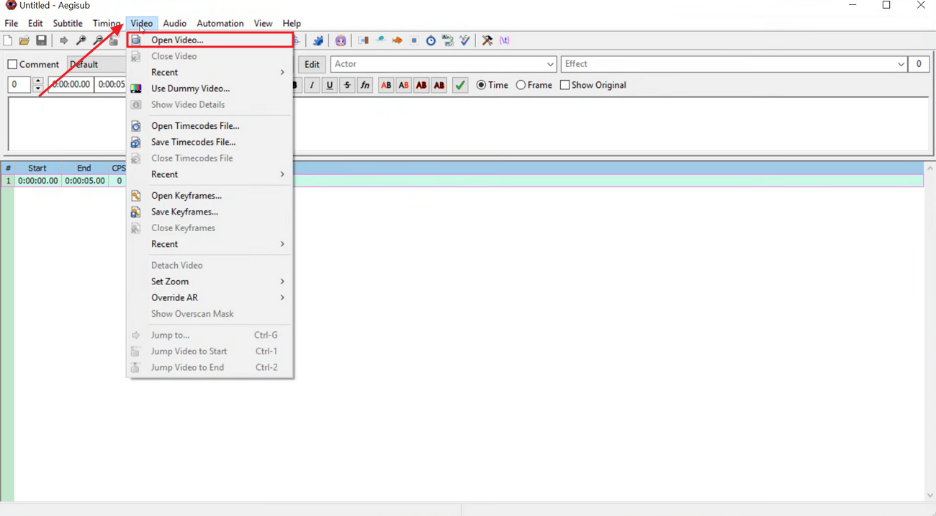Click the Open subtitles folder icon

click(x=24, y=41)
